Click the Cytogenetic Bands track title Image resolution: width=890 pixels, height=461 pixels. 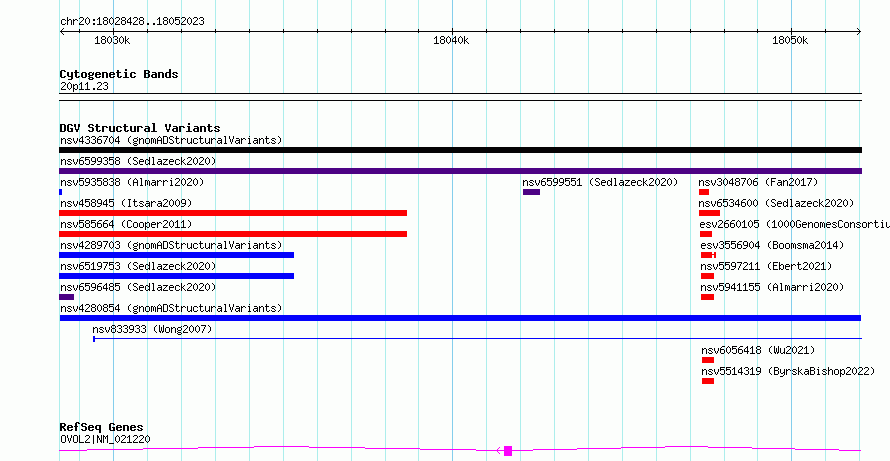(x=119, y=74)
